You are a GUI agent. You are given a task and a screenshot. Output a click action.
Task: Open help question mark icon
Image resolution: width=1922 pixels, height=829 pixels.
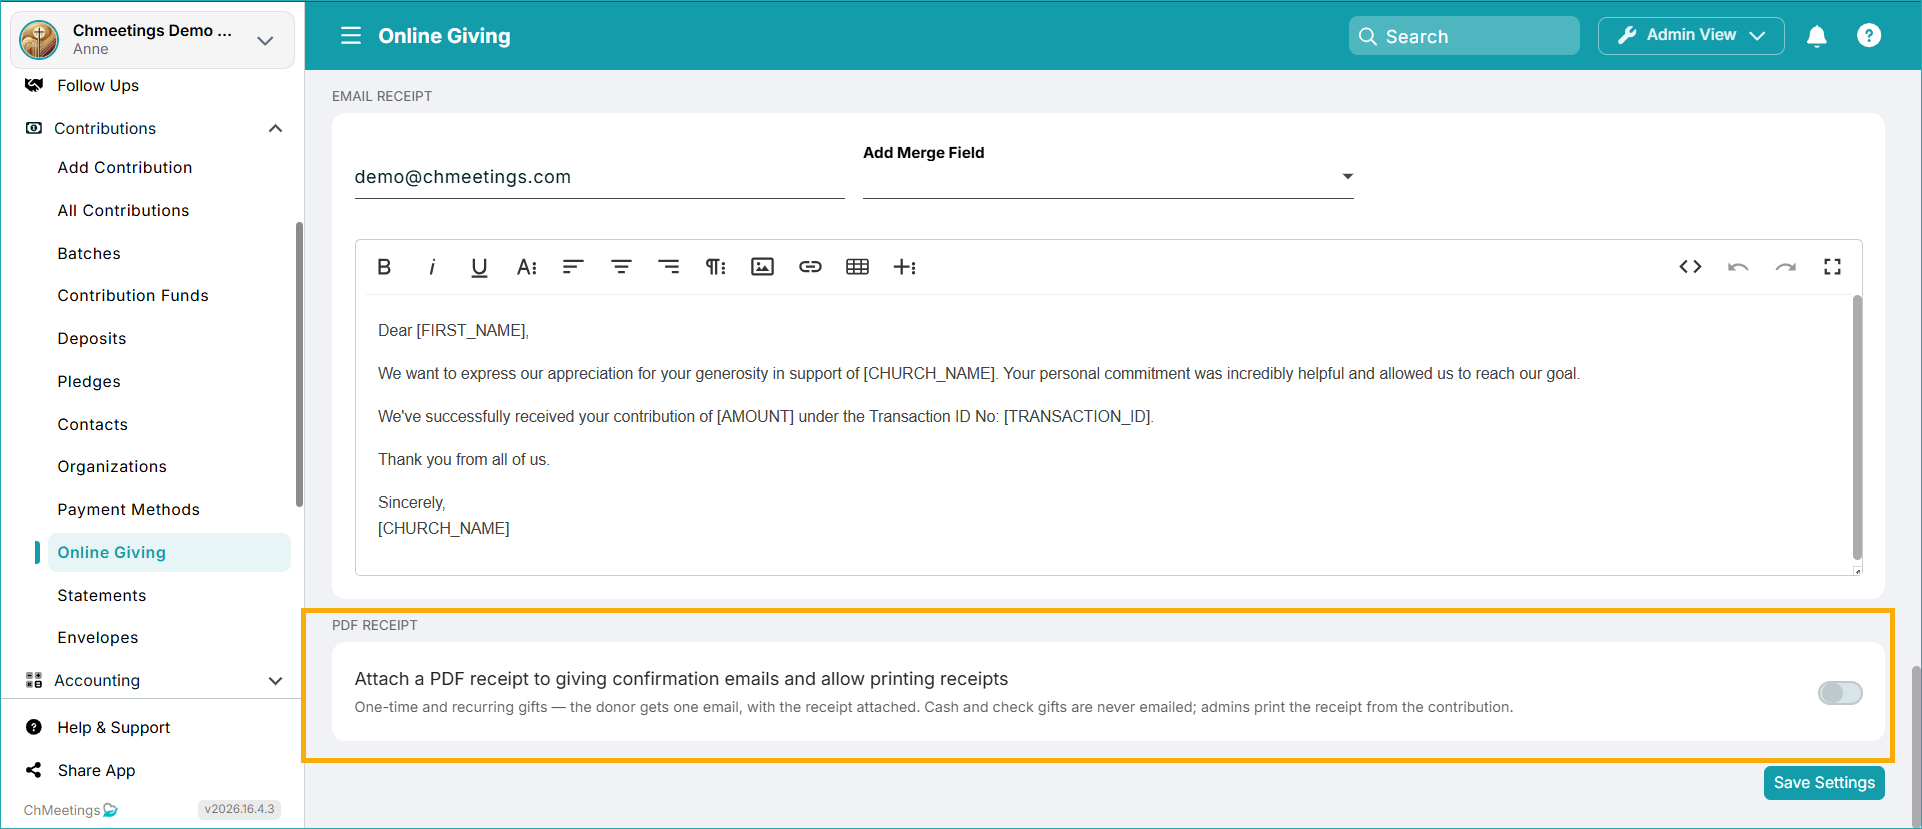click(1869, 36)
